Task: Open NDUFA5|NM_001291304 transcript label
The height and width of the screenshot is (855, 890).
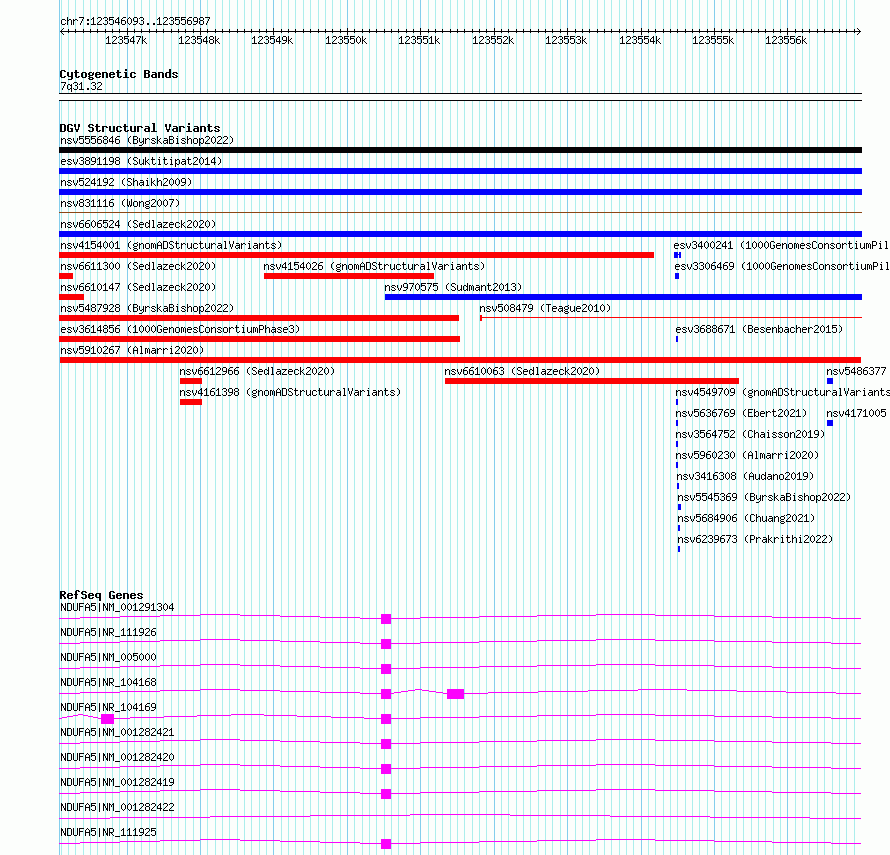Action: pos(117,607)
